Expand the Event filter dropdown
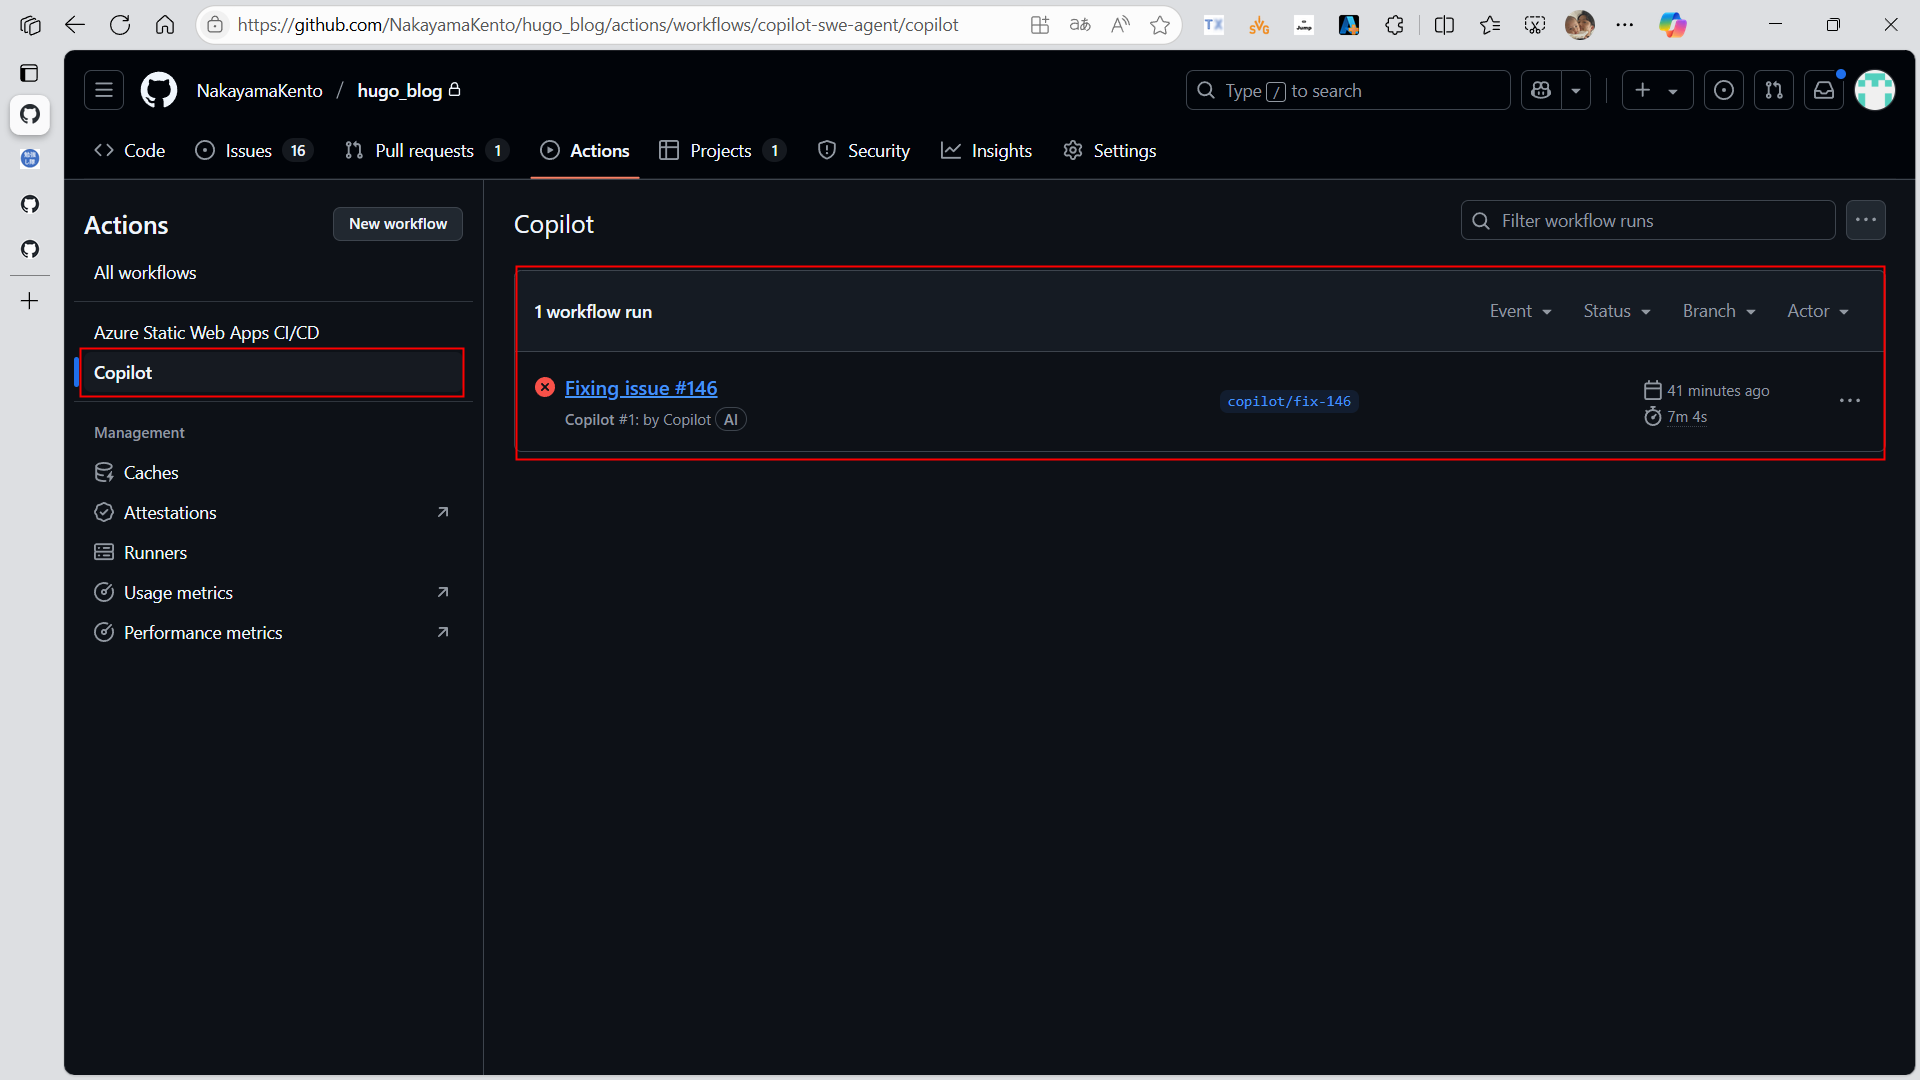 (1520, 311)
